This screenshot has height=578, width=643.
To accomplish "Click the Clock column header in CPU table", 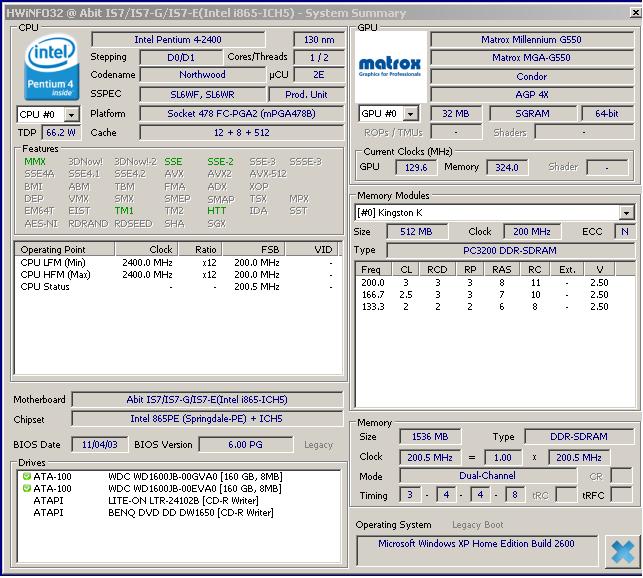I will (146, 249).
